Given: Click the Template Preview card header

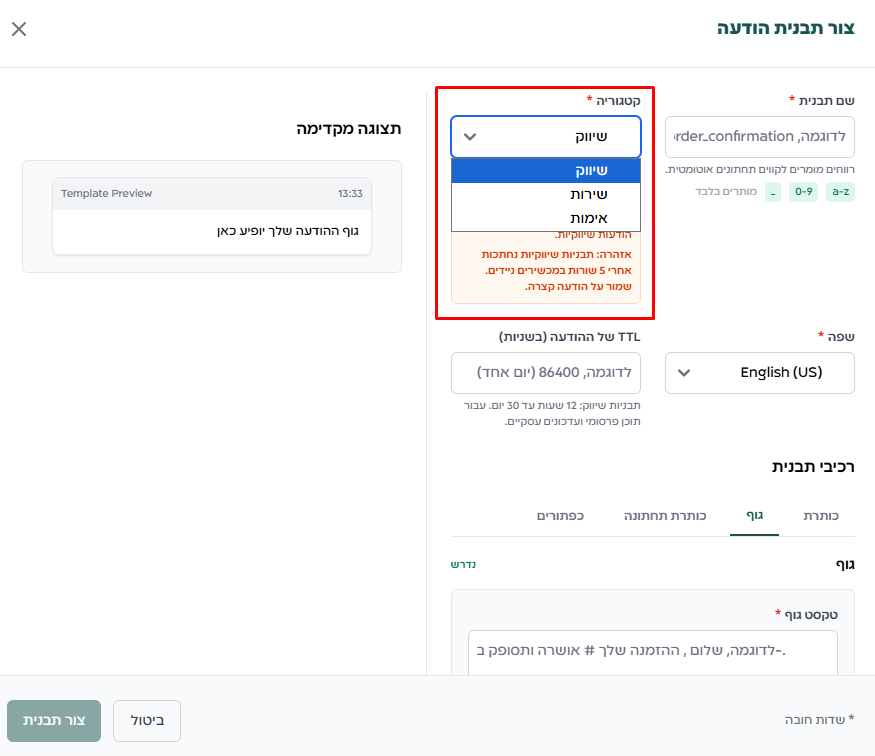Looking at the screenshot, I should point(211,193).
